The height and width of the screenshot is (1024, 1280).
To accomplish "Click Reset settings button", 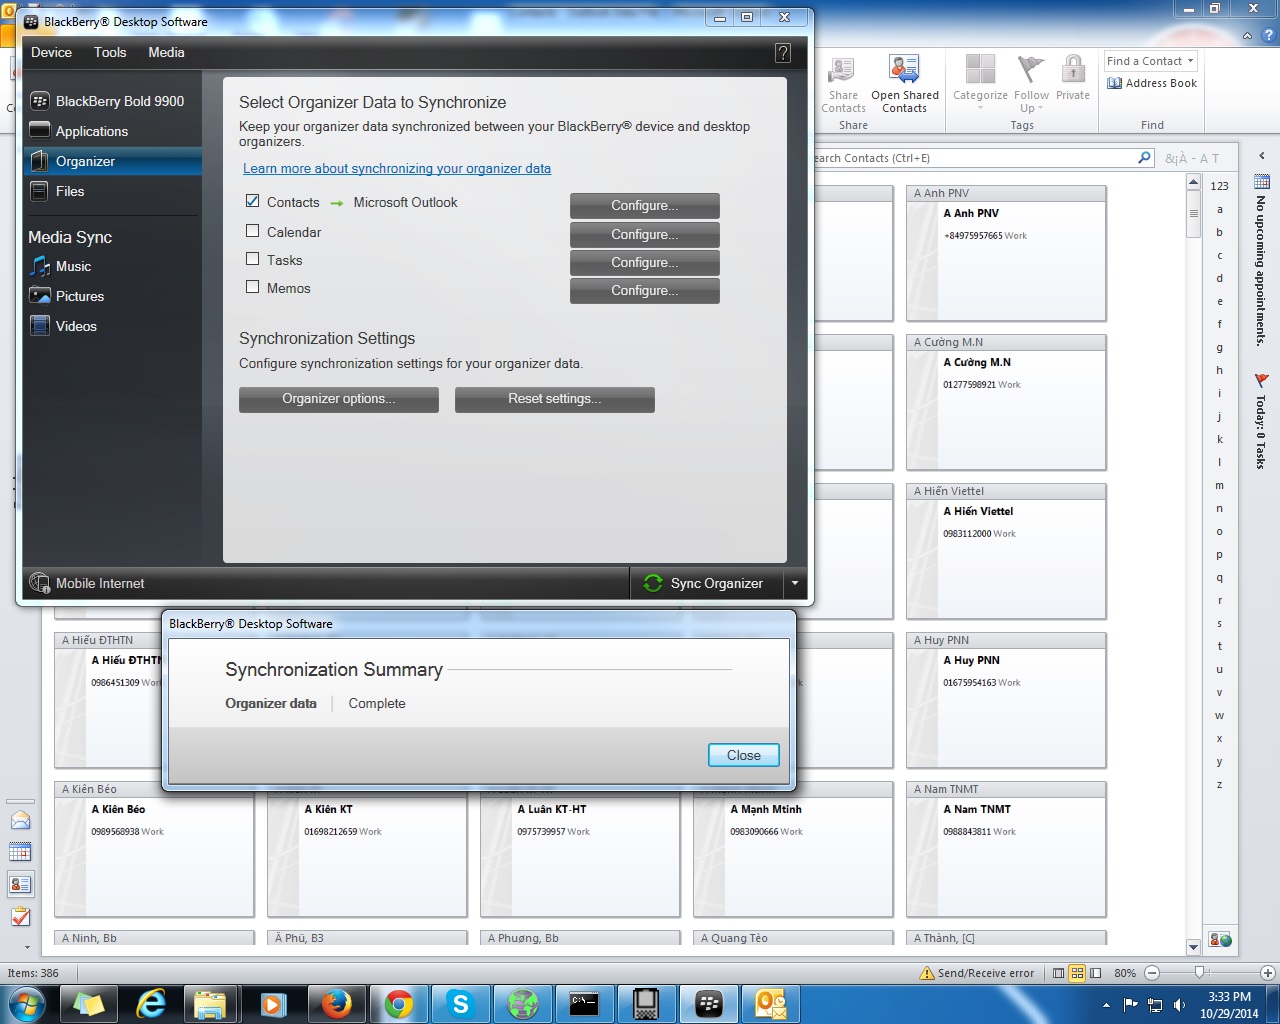I will (555, 399).
